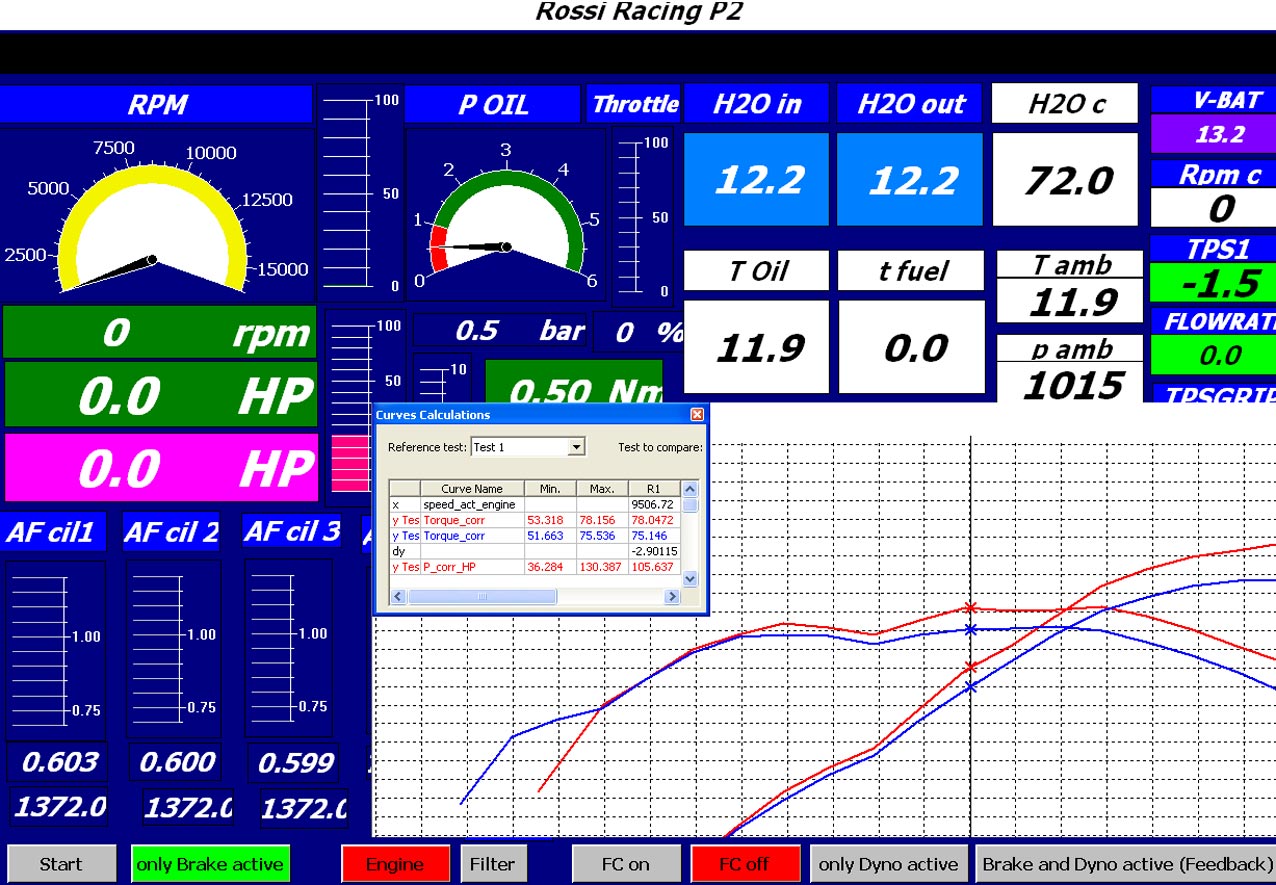Select the speed_act_engine row
The width and height of the screenshot is (1276, 885).
coord(535,505)
